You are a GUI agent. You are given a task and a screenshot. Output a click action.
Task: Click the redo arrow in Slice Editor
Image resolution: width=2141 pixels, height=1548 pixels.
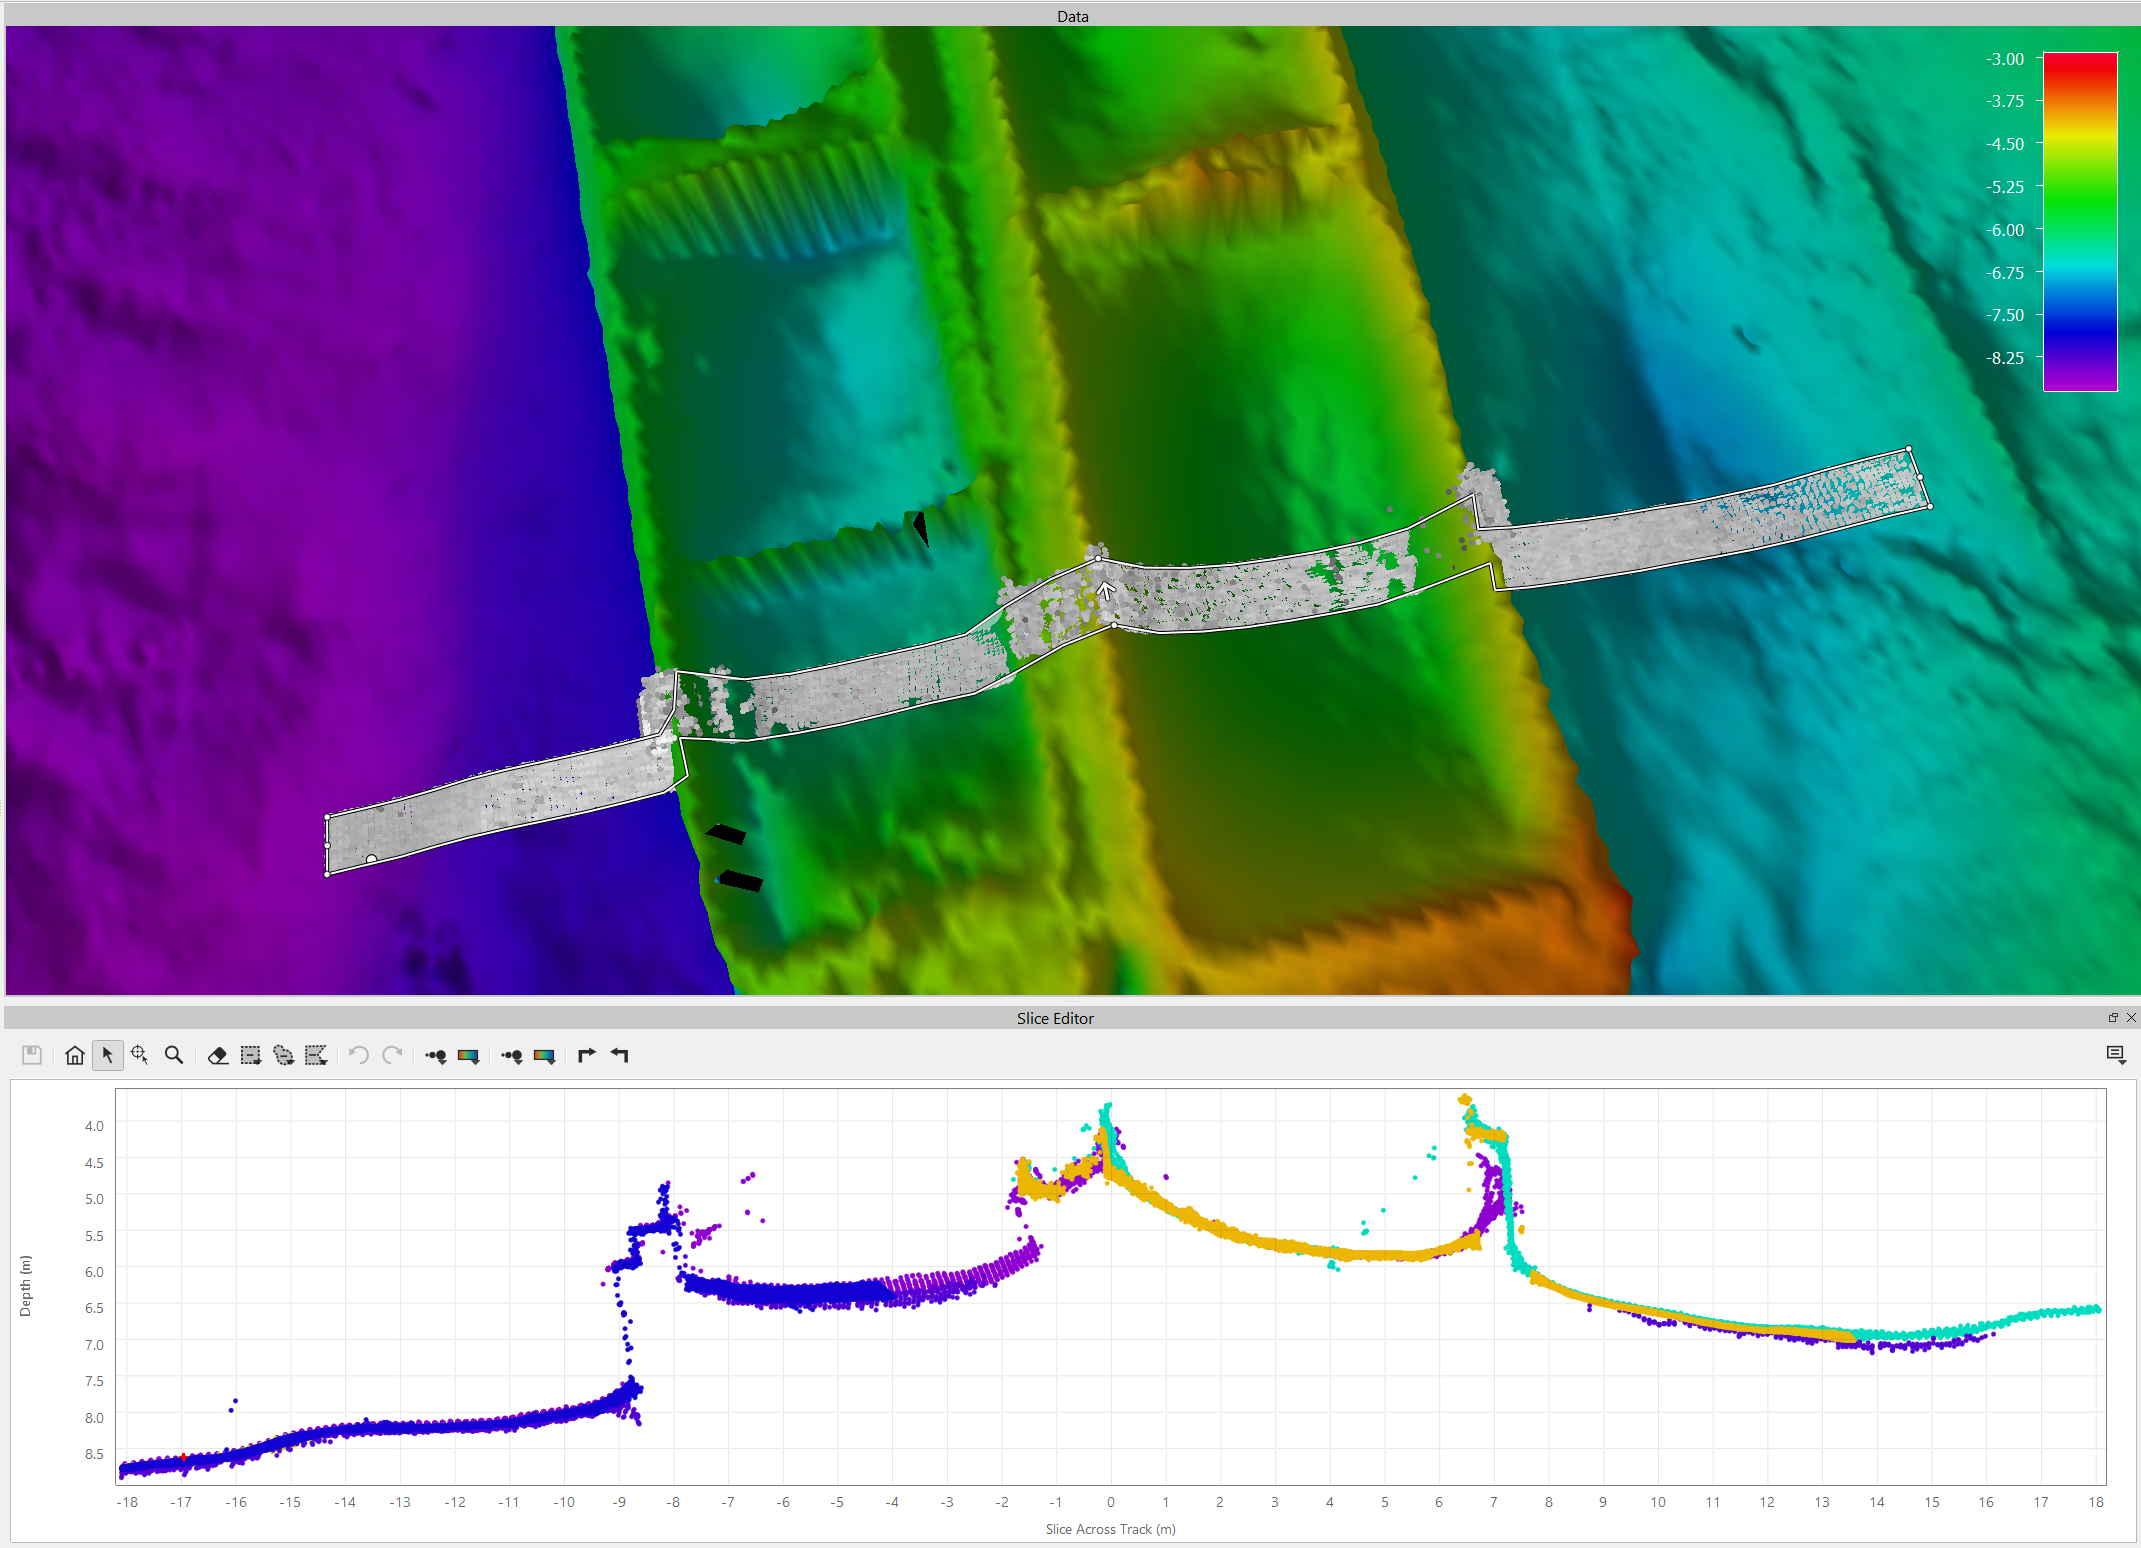pos(392,1055)
